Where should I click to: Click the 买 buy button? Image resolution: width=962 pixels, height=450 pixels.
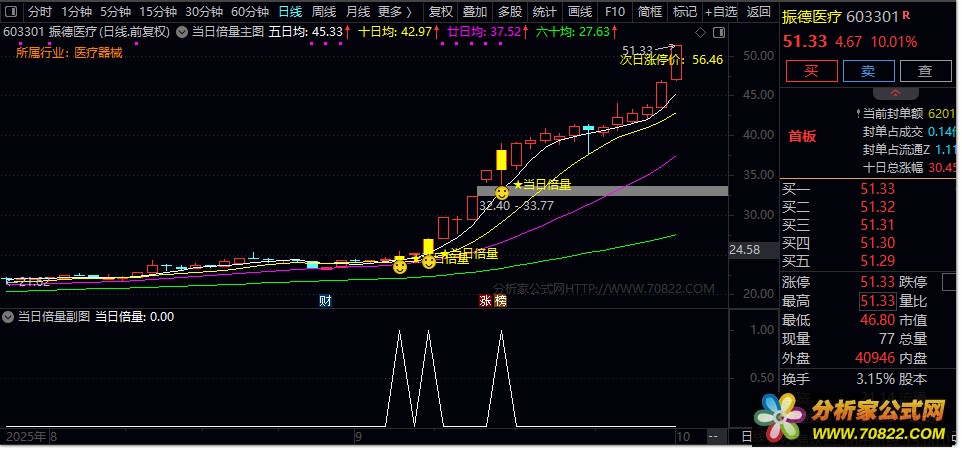tap(812, 71)
